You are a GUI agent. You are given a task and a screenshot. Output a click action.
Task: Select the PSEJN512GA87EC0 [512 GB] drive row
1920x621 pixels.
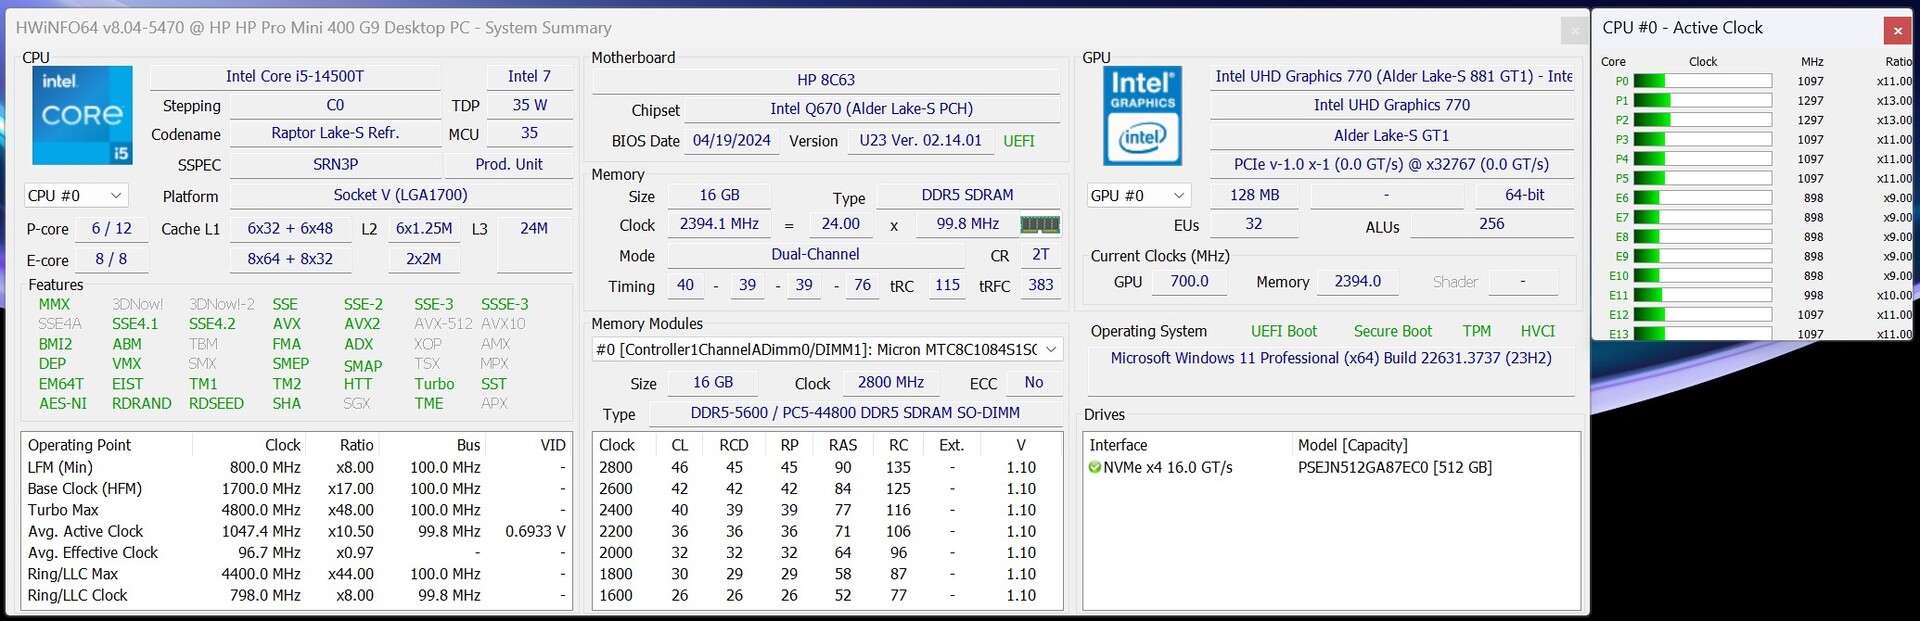(x=1331, y=467)
